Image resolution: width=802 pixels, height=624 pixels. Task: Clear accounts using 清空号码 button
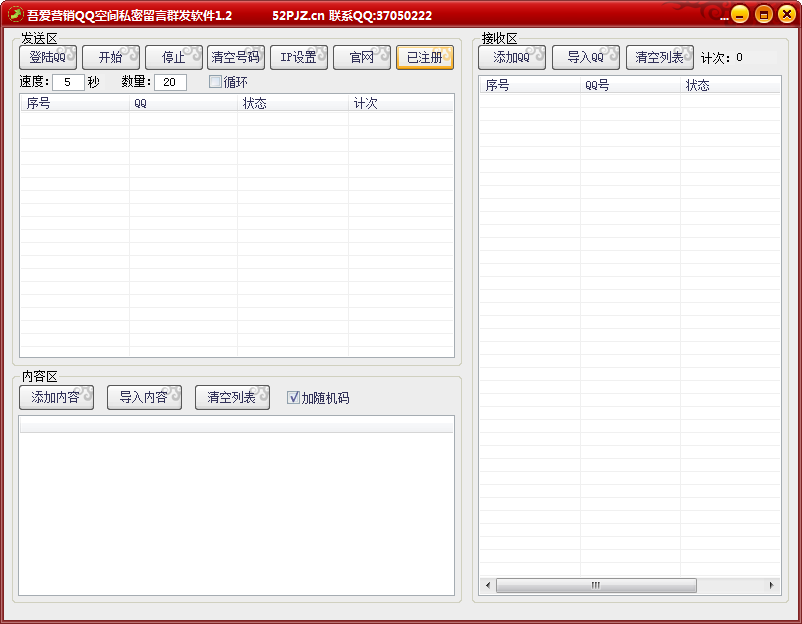pyautogui.click(x=235, y=57)
